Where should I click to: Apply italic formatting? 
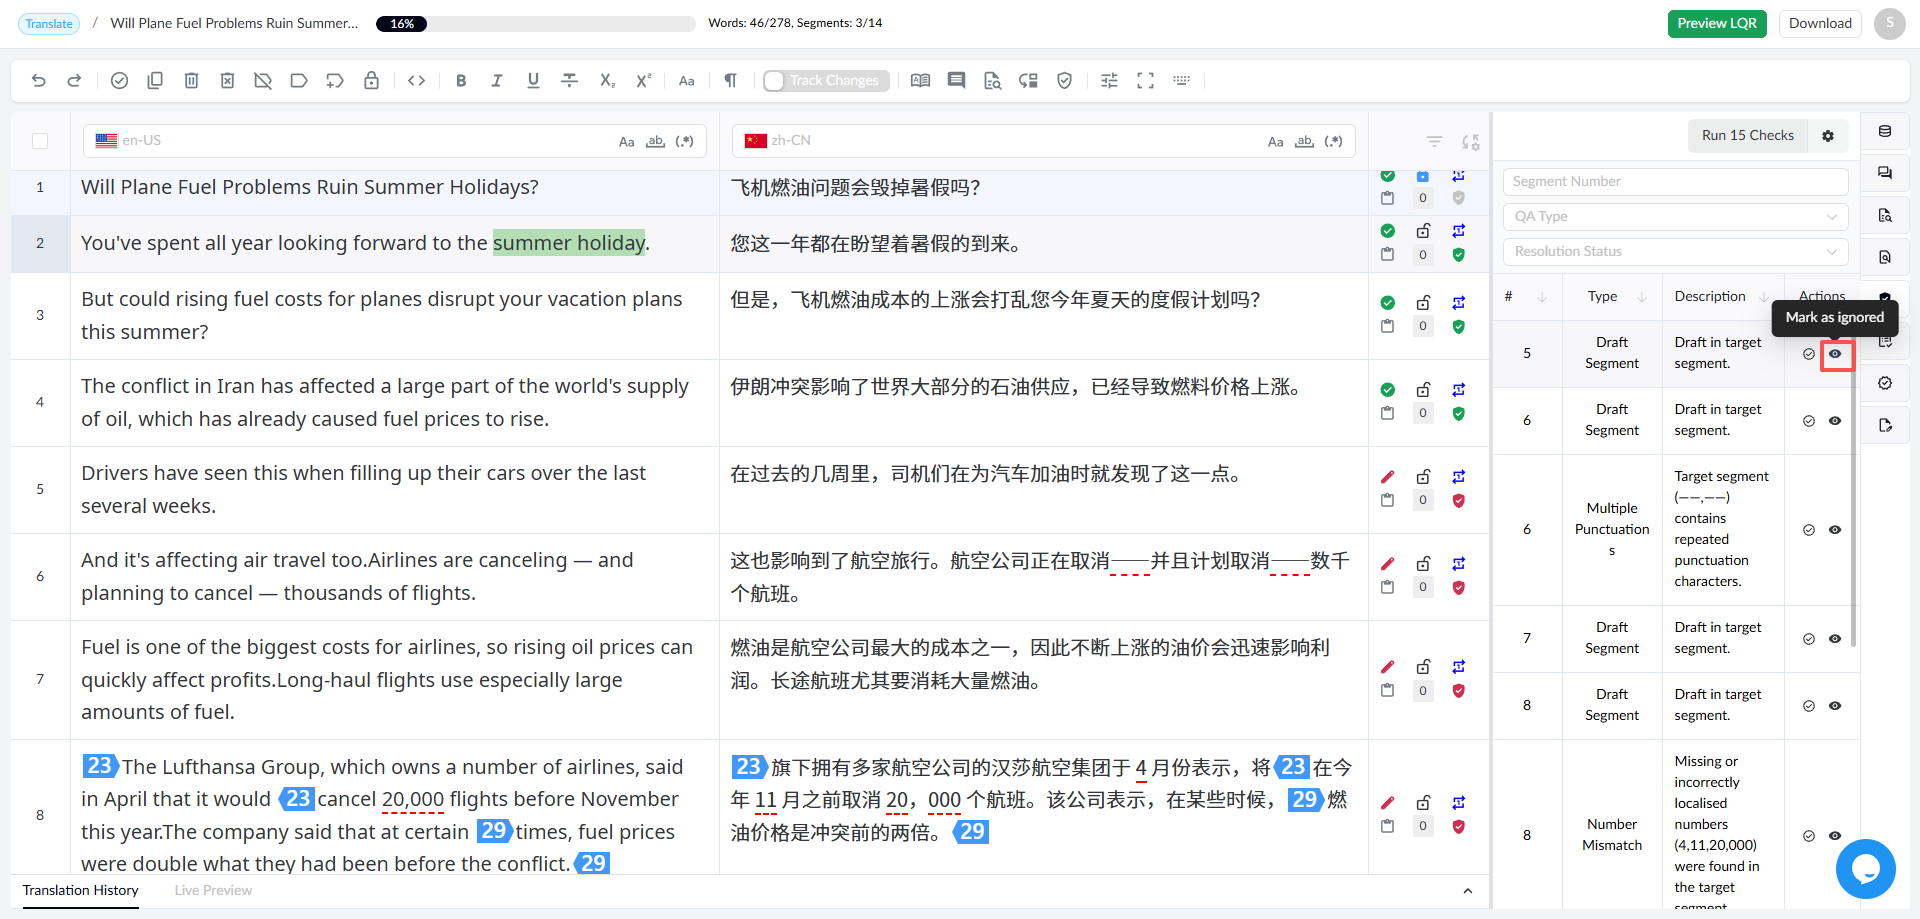click(x=497, y=81)
